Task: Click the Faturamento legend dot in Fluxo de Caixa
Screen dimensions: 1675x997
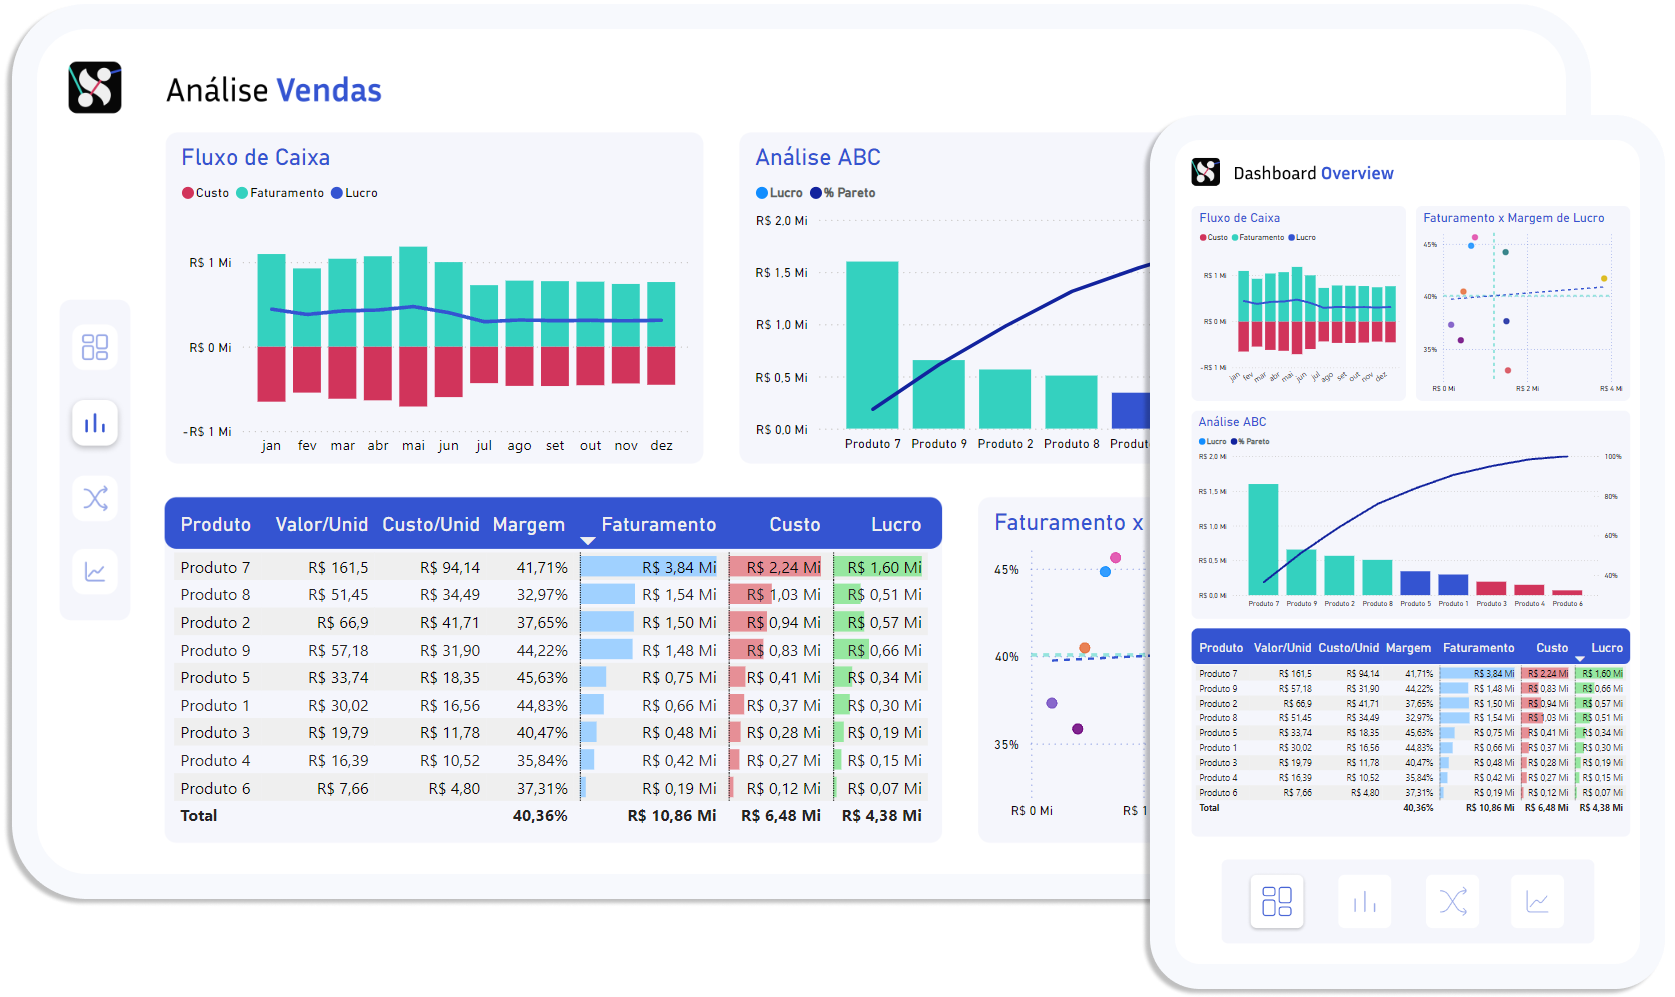Action: pos(242,193)
